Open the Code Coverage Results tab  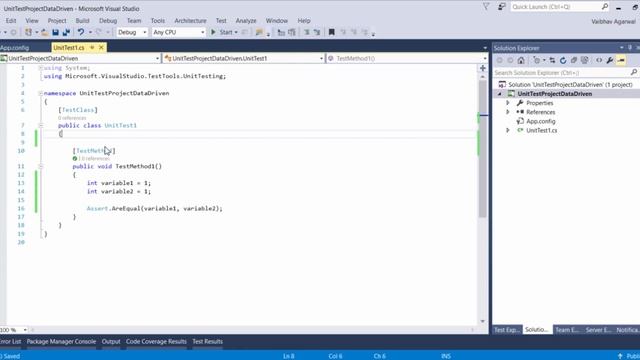click(x=156, y=342)
